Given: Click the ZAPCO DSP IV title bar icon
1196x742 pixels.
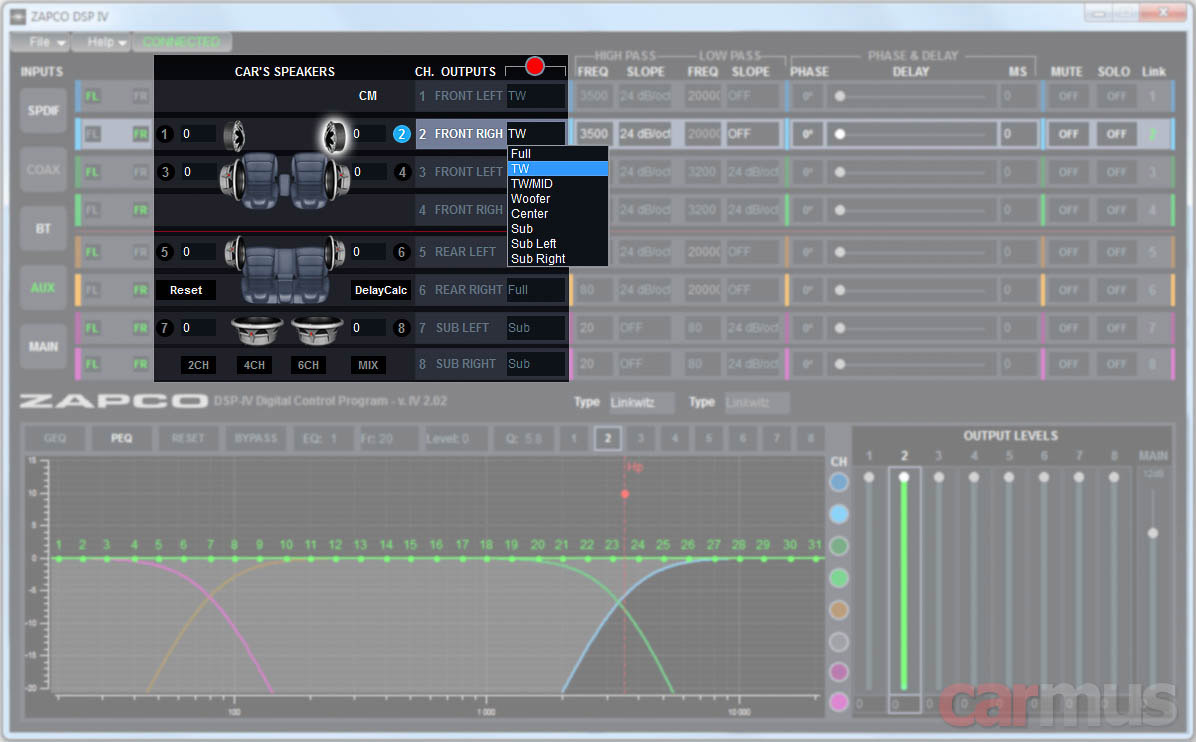Looking at the screenshot, I should (18, 16).
